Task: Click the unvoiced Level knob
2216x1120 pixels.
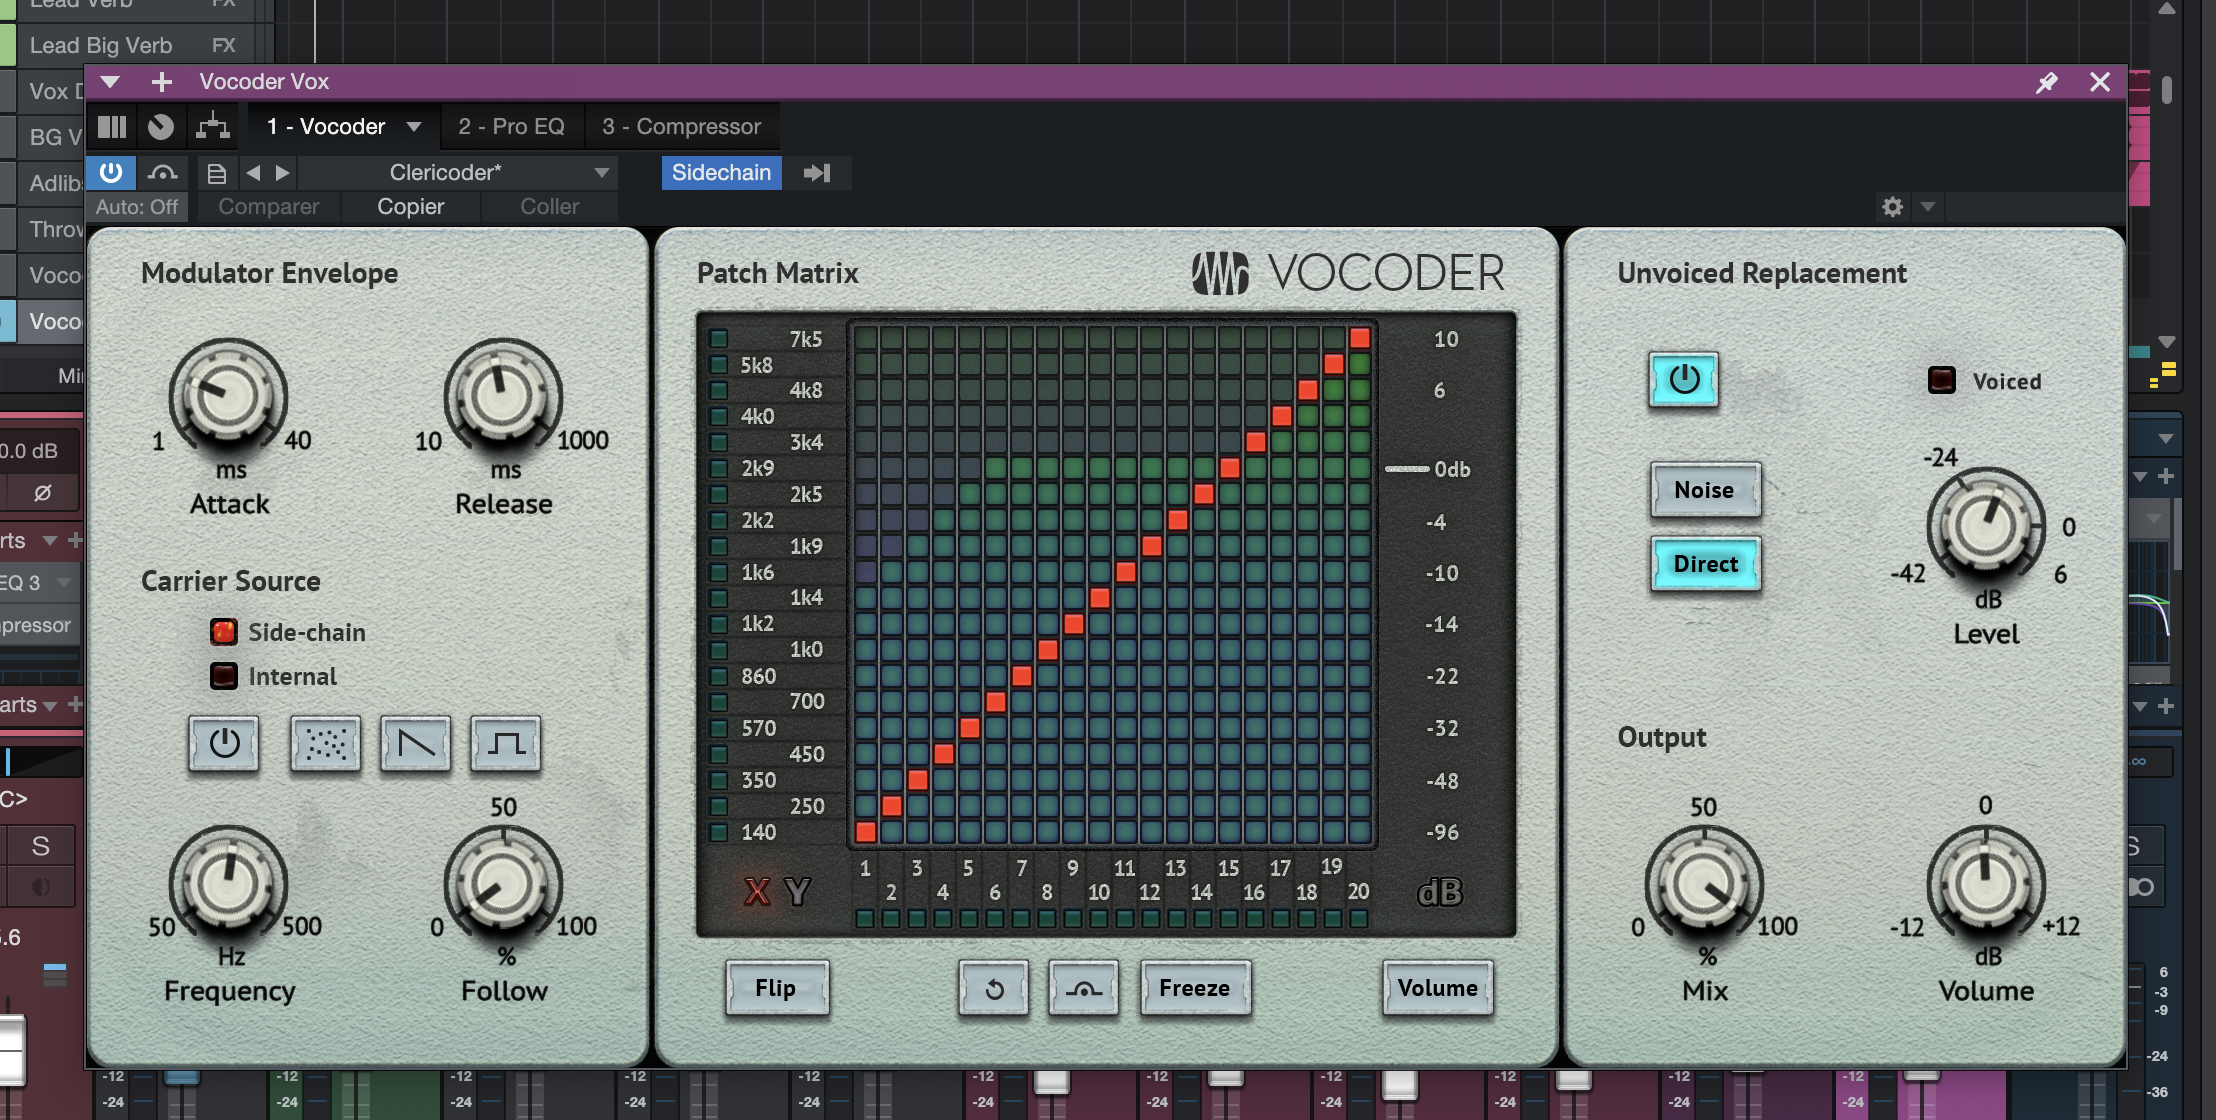Action: pos(1986,525)
